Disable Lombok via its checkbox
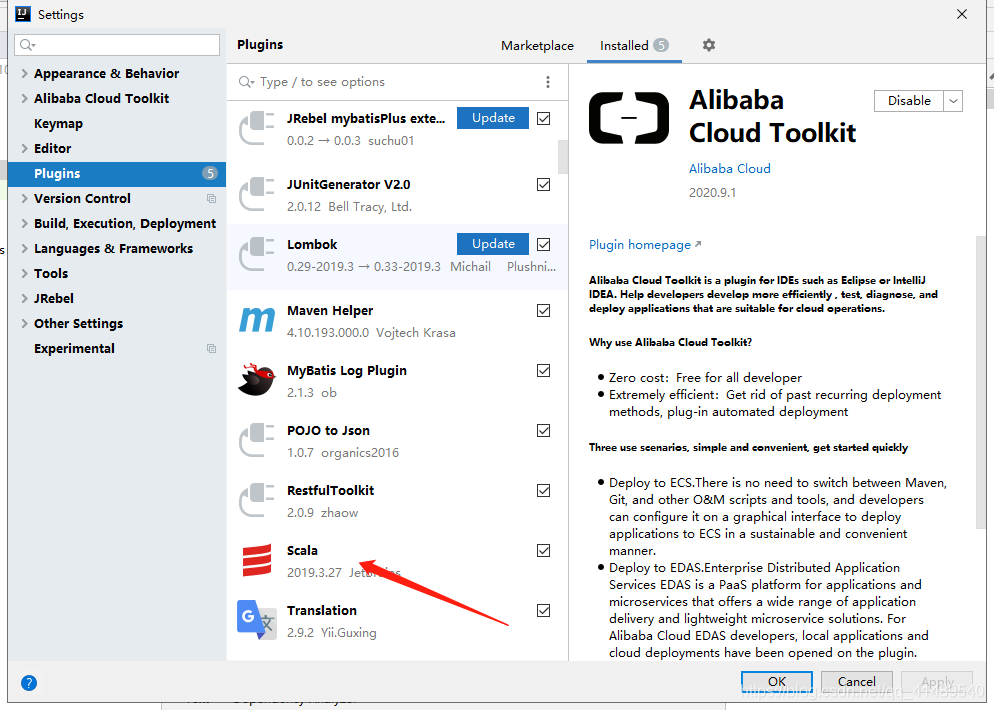 click(x=543, y=245)
